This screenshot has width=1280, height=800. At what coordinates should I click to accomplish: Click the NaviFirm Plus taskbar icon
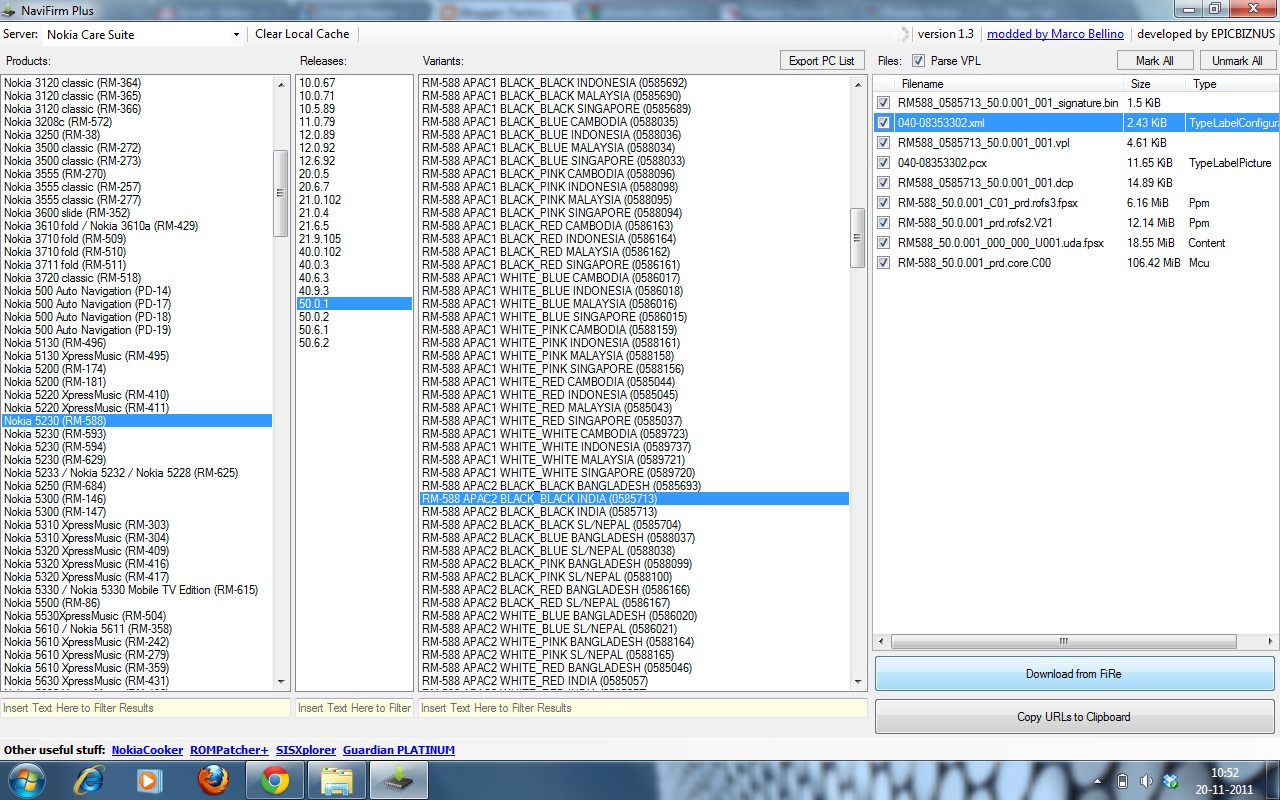[x=399, y=780]
